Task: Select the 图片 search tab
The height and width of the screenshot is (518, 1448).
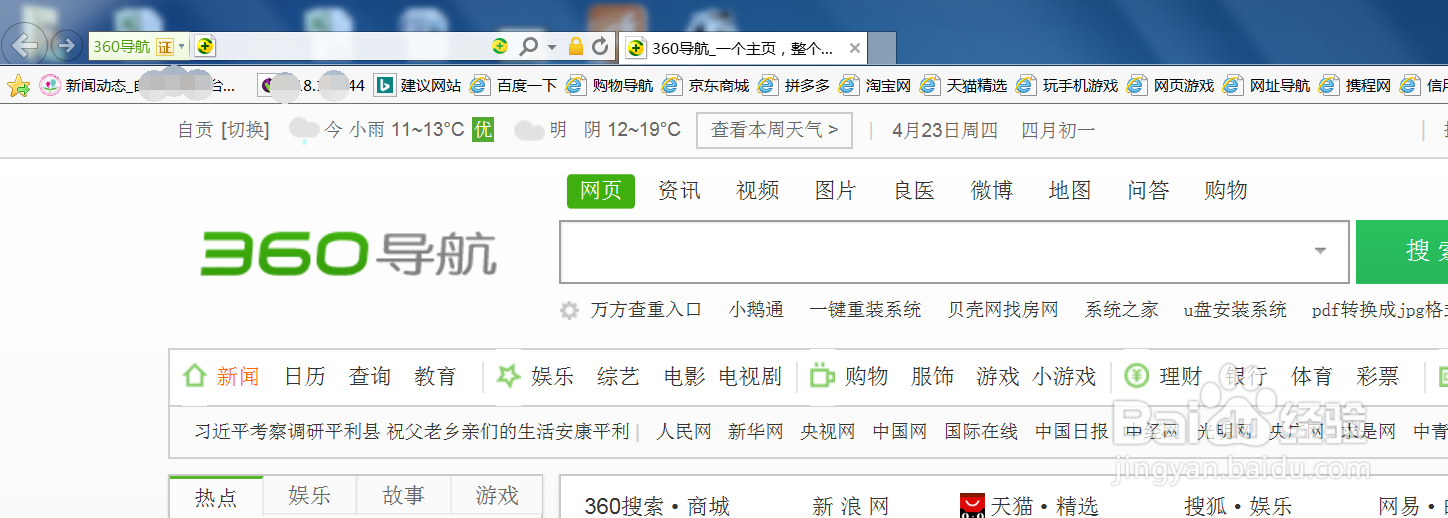Action: (835, 190)
